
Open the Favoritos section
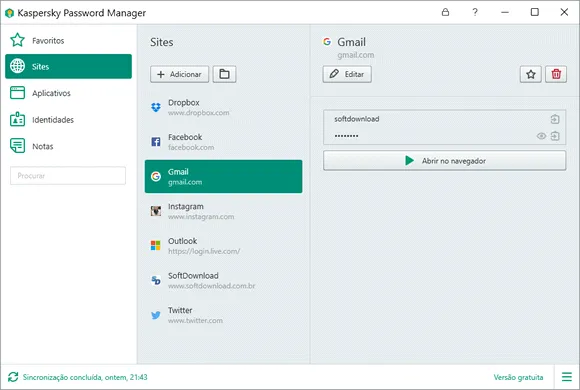click(68, 40)
